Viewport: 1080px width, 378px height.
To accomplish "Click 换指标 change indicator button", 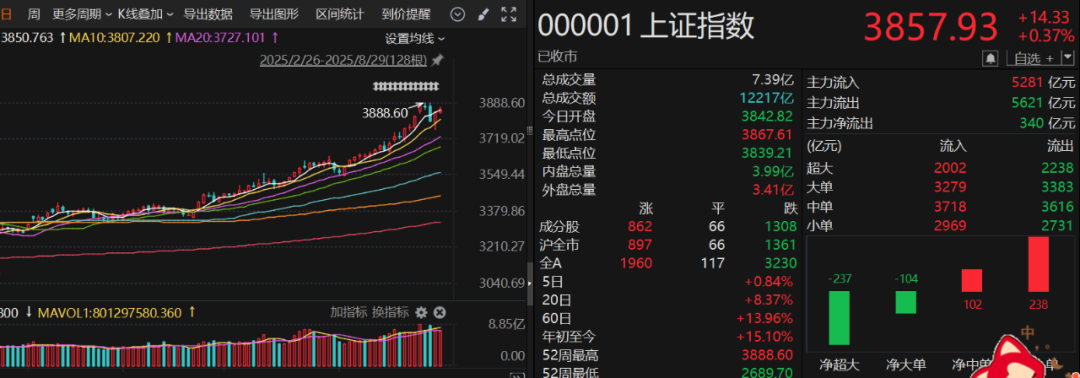I will pyautogui.click(x=391, y=313).
